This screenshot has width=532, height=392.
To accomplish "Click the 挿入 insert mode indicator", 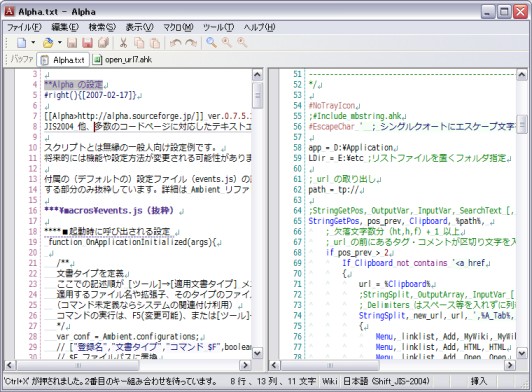I will tap(478, 381).
